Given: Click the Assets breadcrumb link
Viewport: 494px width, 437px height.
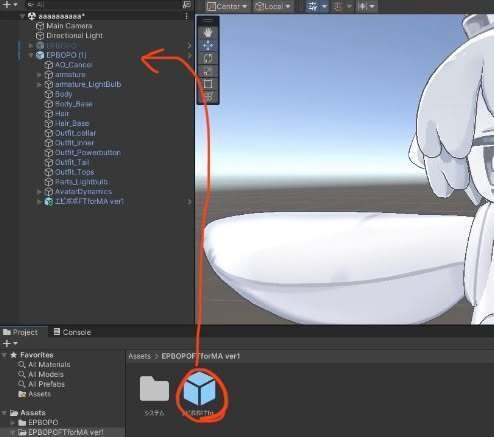Looking at the screenshot, I should (x=140, y=356).
